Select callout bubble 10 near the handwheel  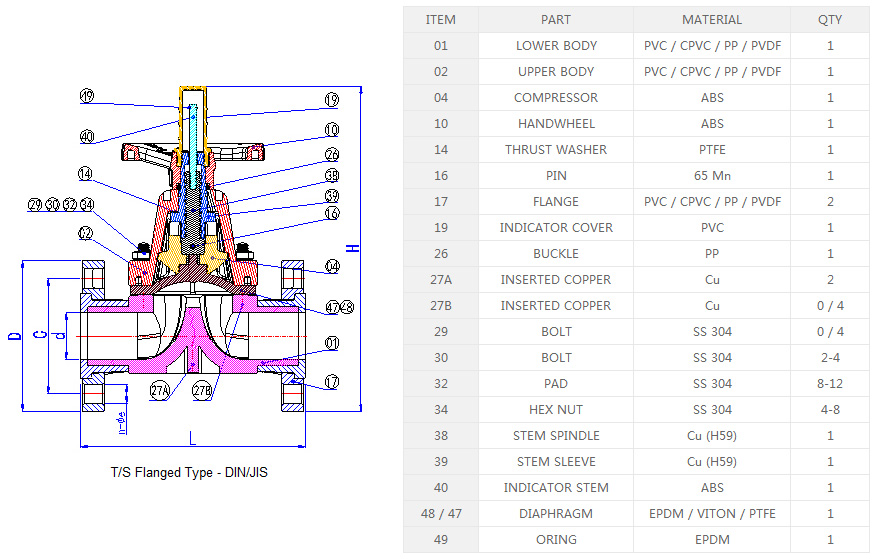[x=331, y=130]
